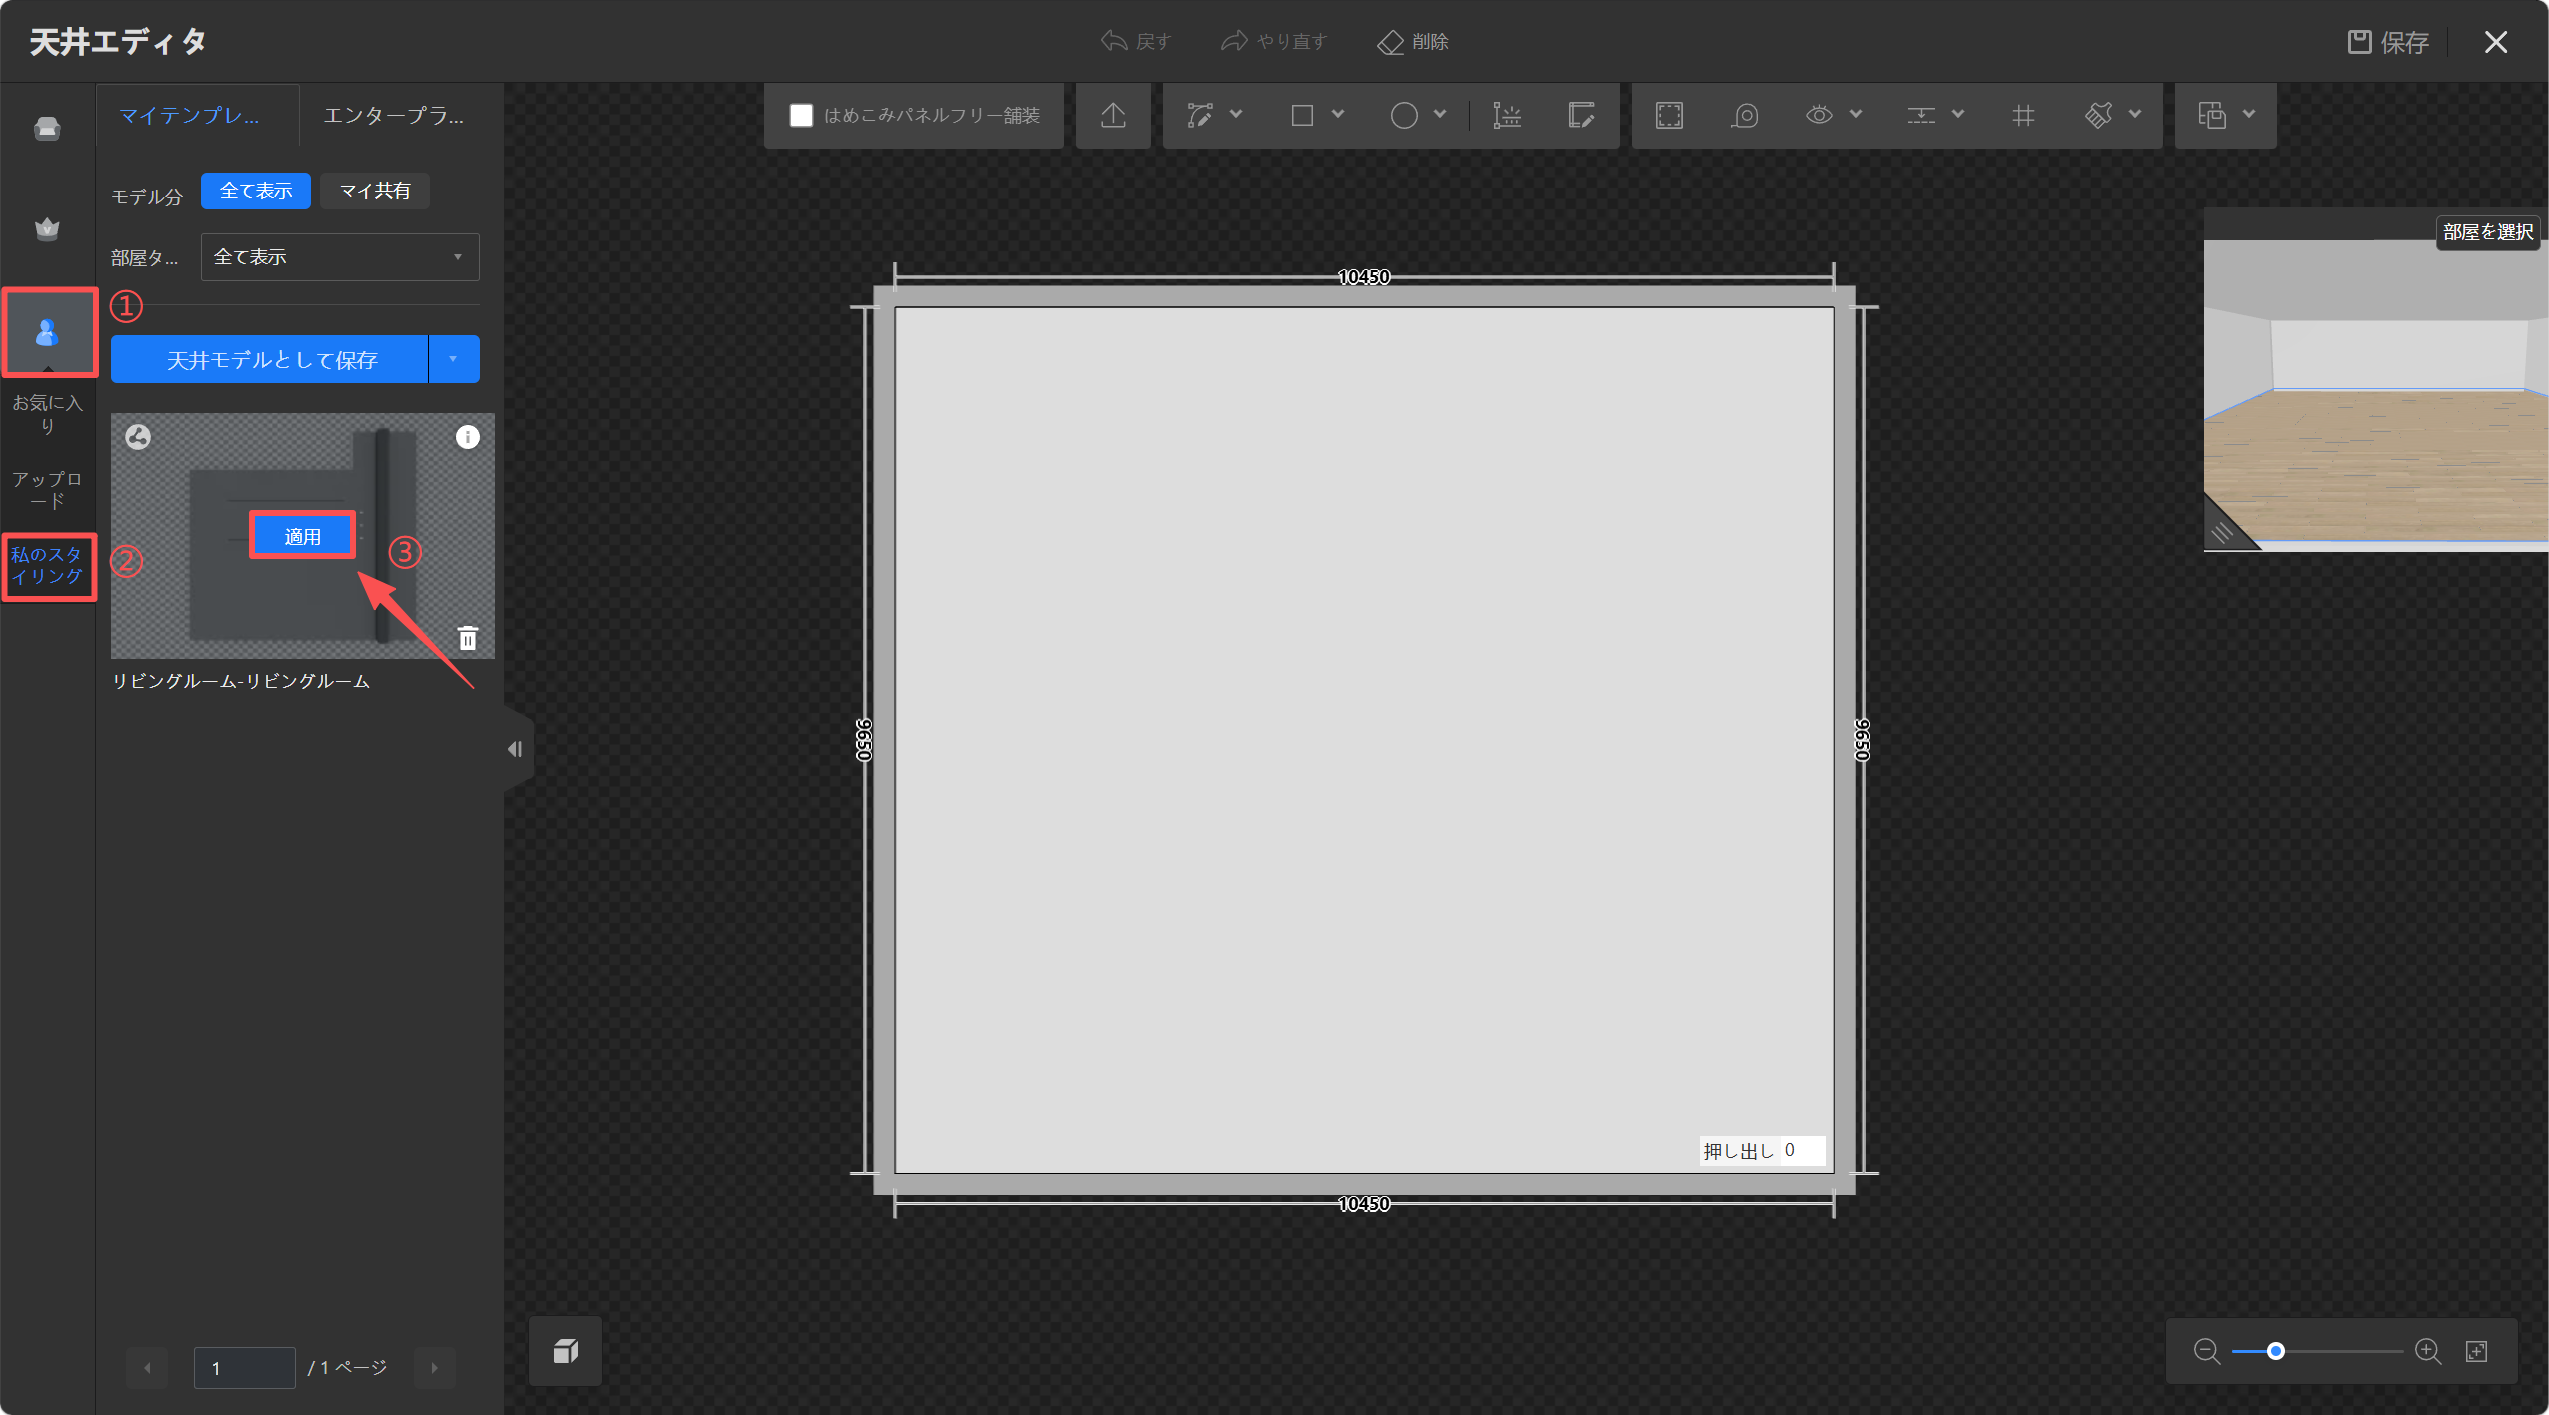
Task: Select the circle draw tool
Action: click(1404, 116)
